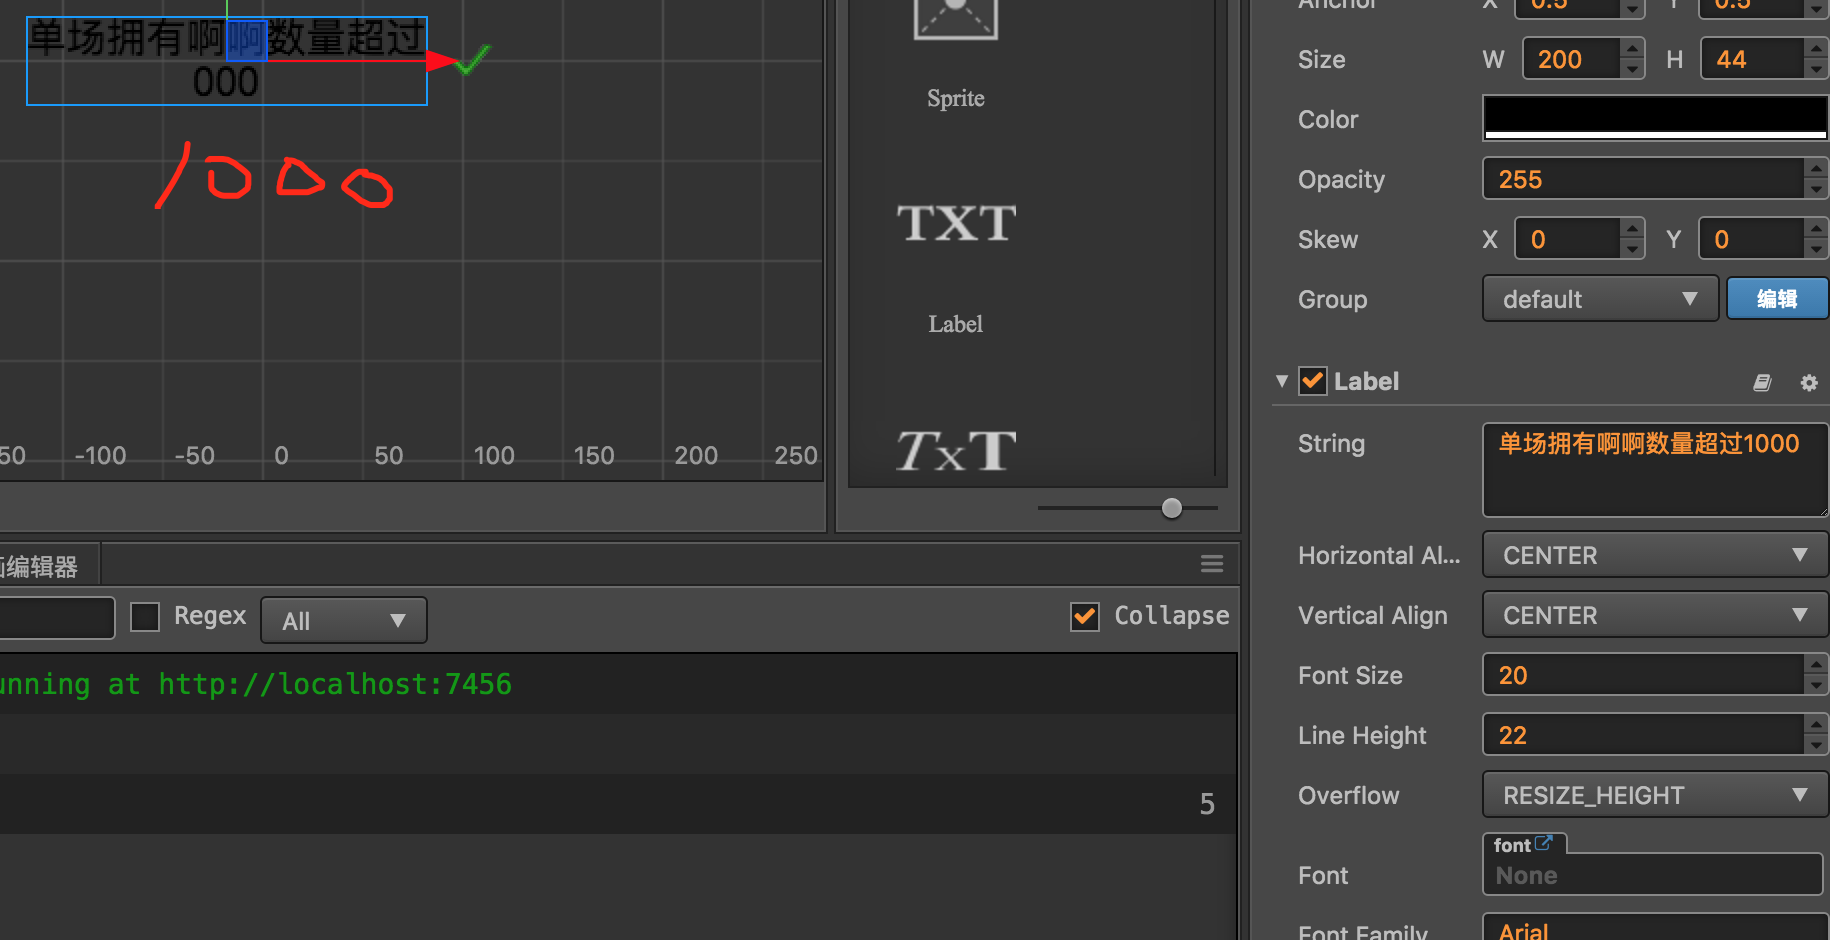Click the Size H field showing 44
Image resolution: width=1830 pixels, height=940 pixels.
pos(1754,59)
